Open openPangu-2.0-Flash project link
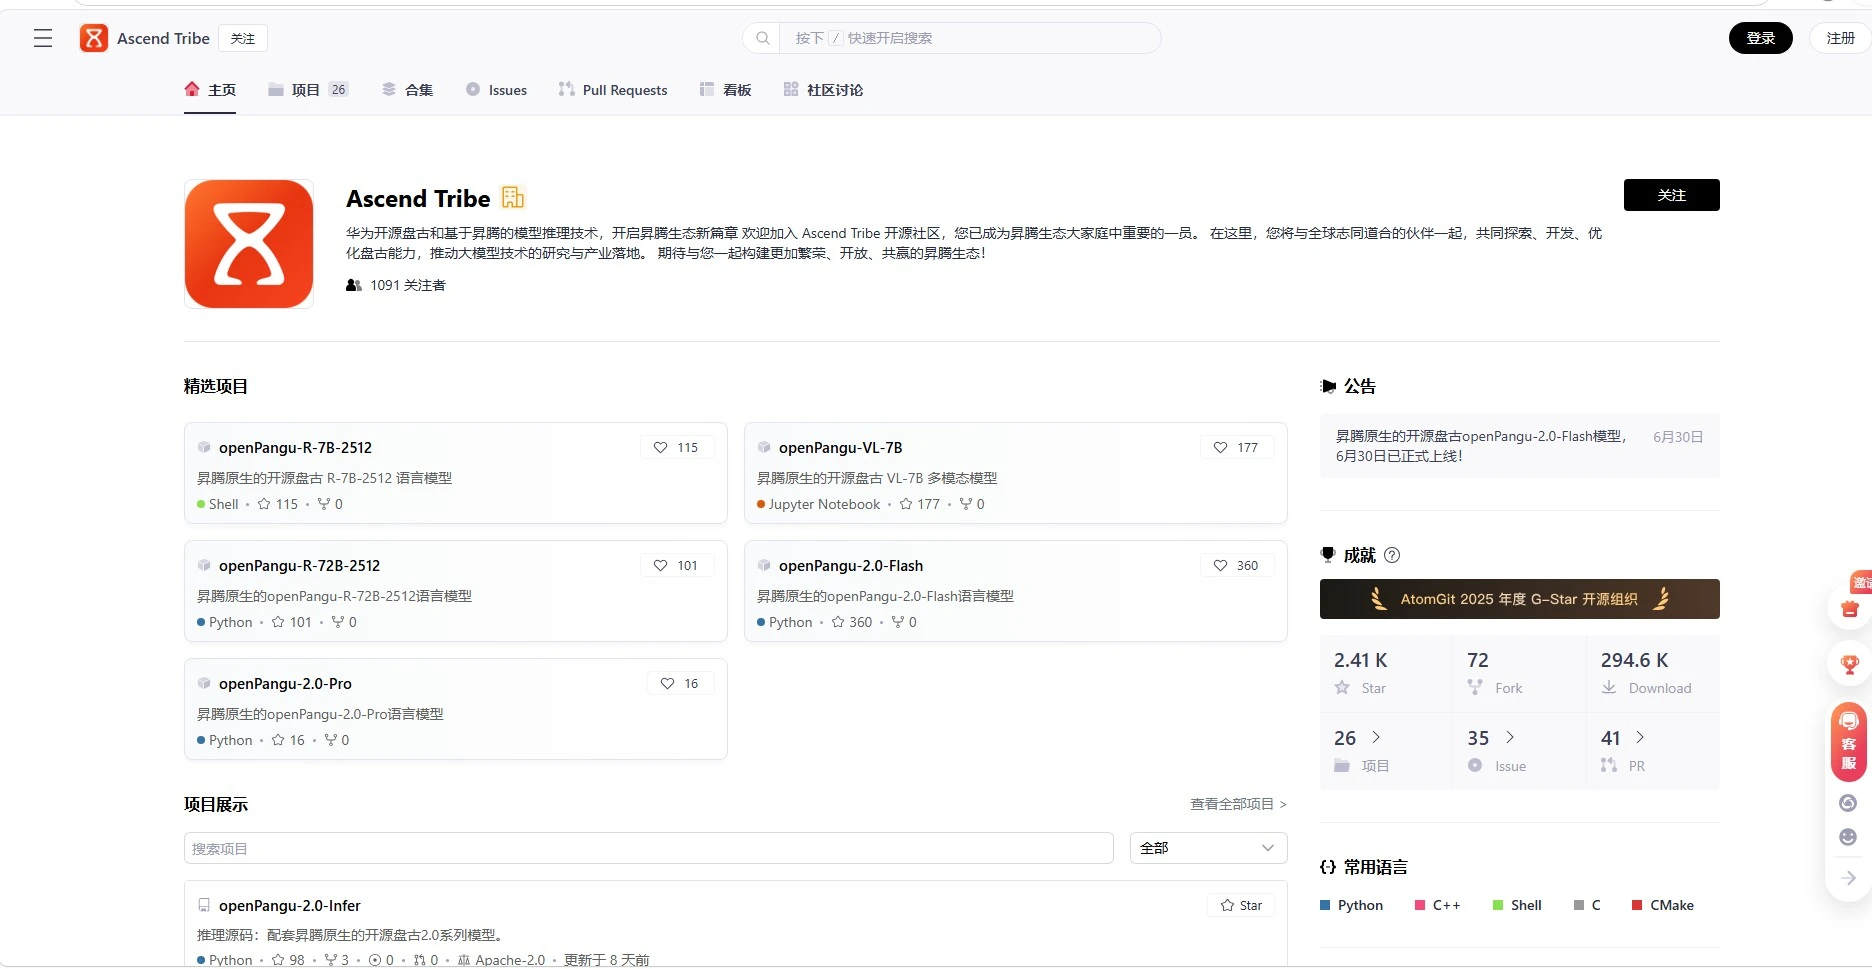 pos(851,565)
